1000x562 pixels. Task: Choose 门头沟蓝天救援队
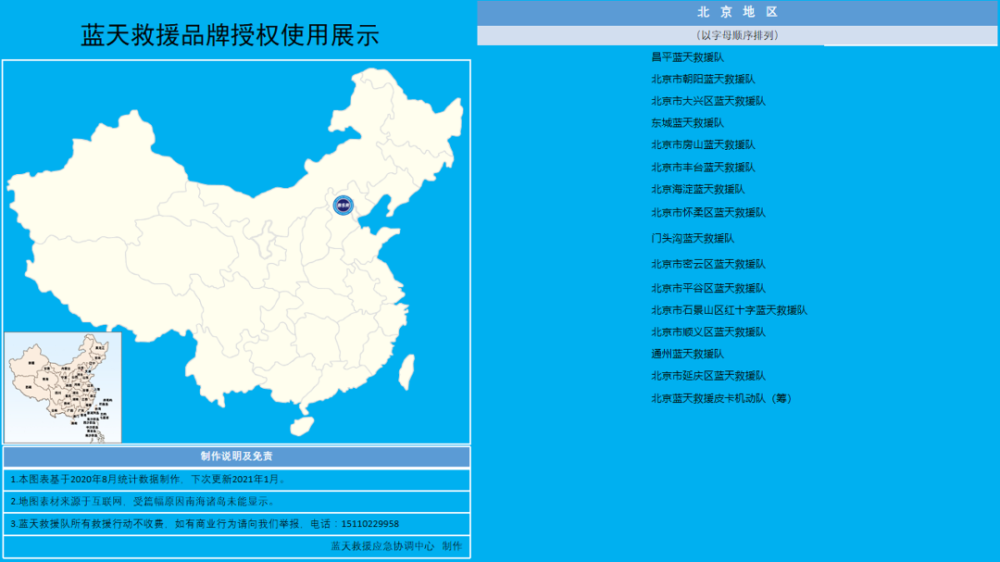pyautogui.click(x=693, y=238)
